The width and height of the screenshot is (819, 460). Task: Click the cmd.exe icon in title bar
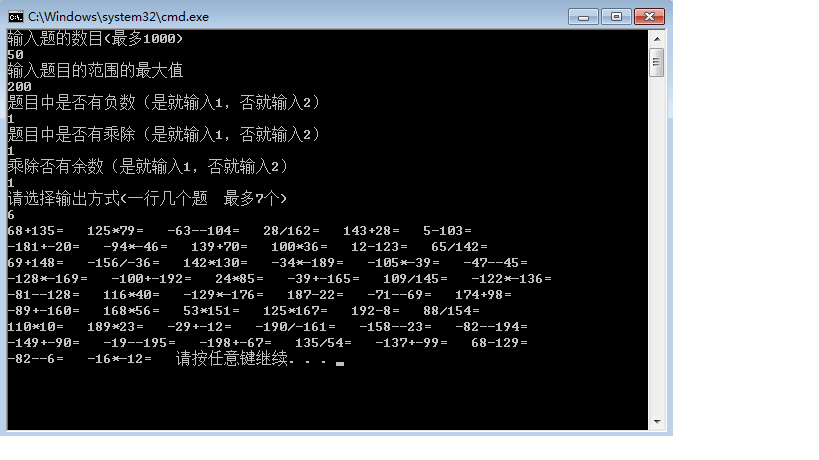pos(16,17)
